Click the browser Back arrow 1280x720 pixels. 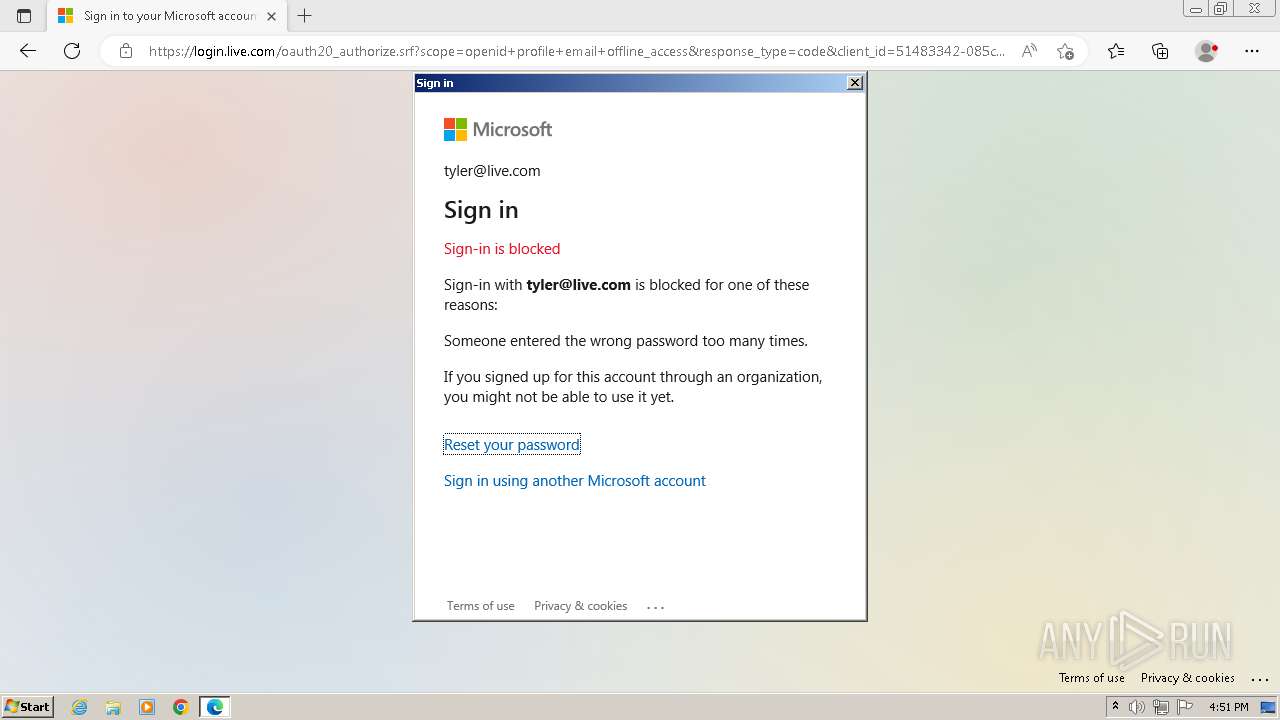28,51
